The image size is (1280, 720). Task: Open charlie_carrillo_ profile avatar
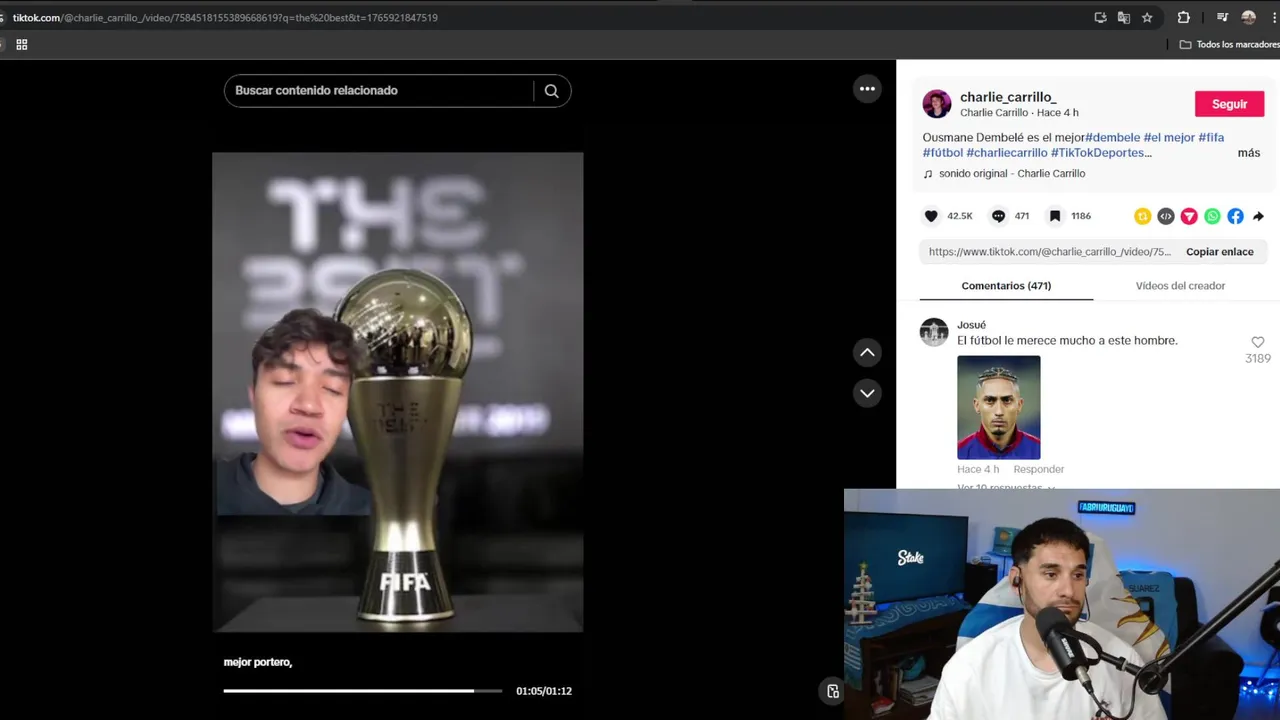coord(937,104)
